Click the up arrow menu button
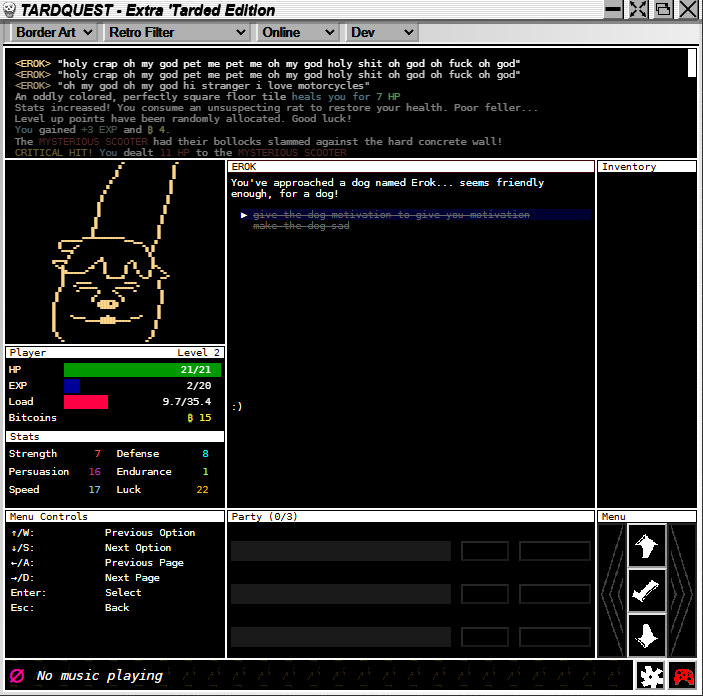This screenshot has height=696, width=703. tap(646, 546)
